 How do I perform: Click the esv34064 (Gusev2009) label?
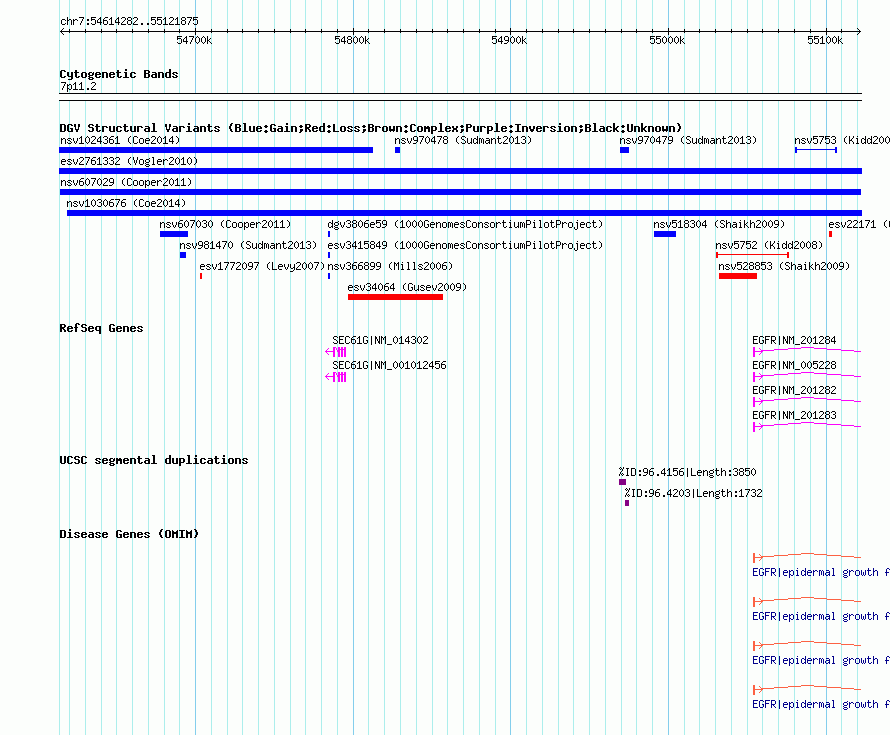(x=407, y=287)
